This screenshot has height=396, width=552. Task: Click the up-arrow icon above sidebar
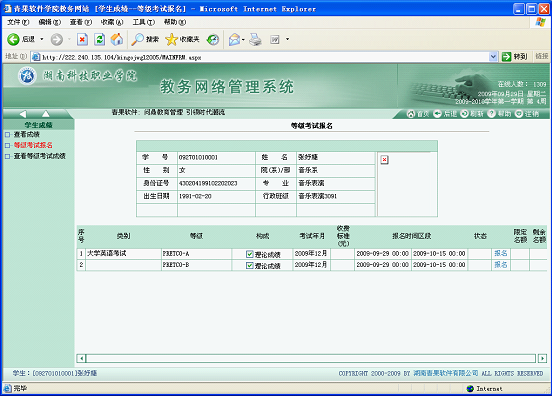click(46, 113)
